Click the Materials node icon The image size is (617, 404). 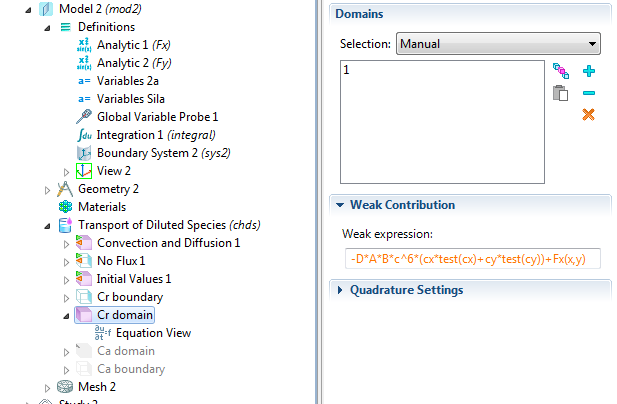(65, 207)
